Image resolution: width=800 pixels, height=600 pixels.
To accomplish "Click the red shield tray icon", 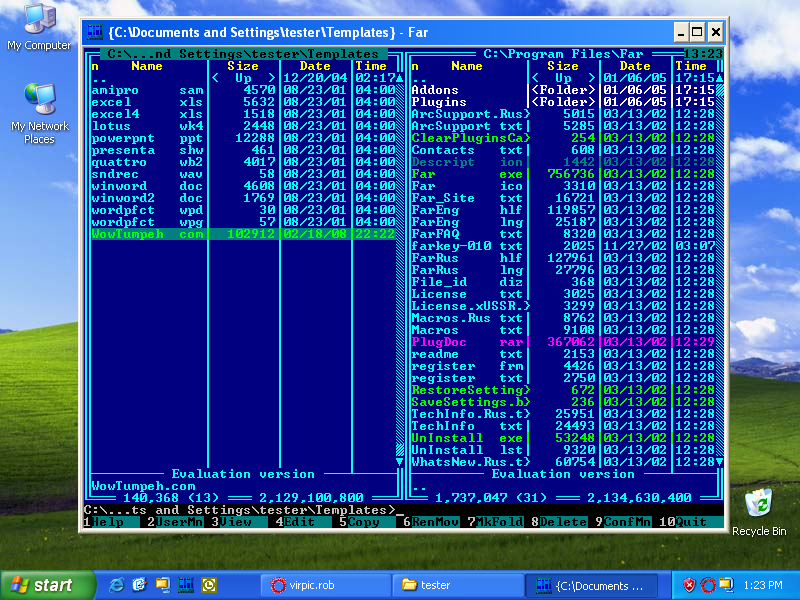I will coord(689,585).
